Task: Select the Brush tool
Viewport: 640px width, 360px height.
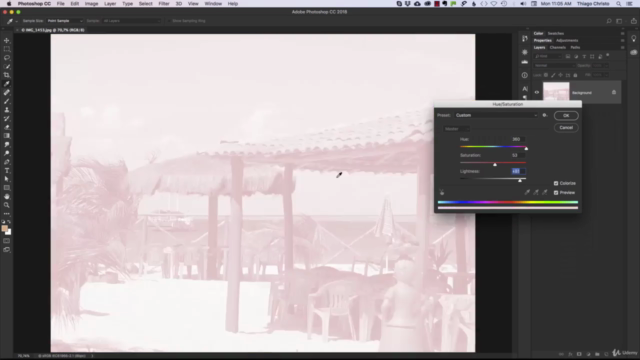Action: pos(7,101)
